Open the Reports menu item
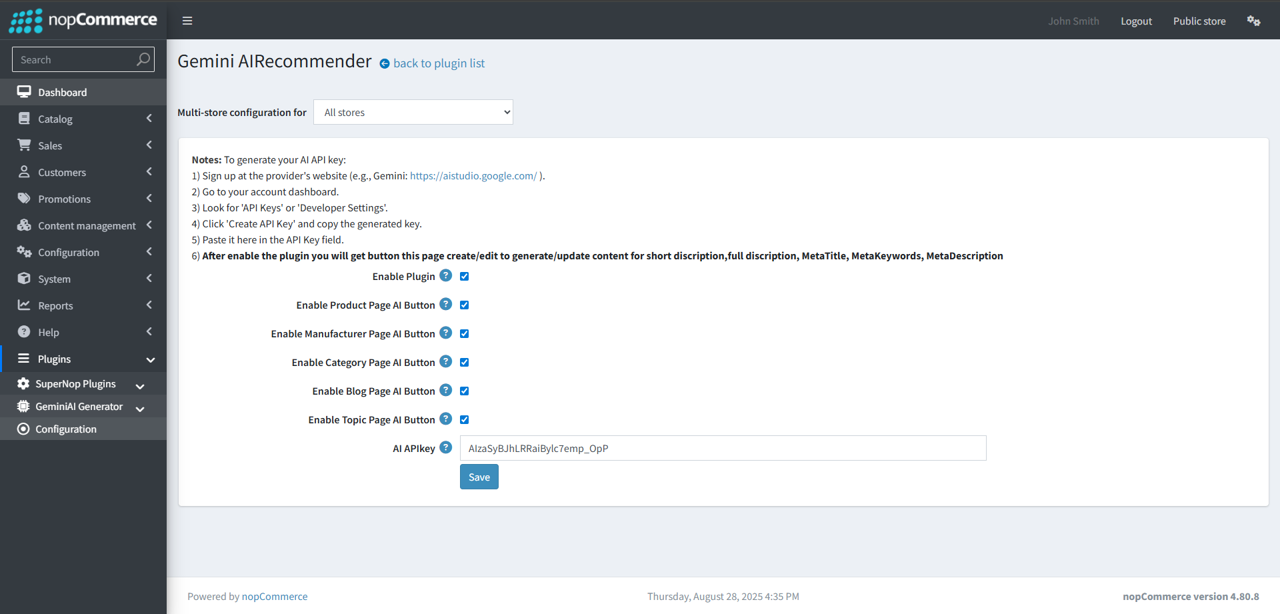Image resolution: width=1280 pixels, height=614 pixels. coord(83,305)
